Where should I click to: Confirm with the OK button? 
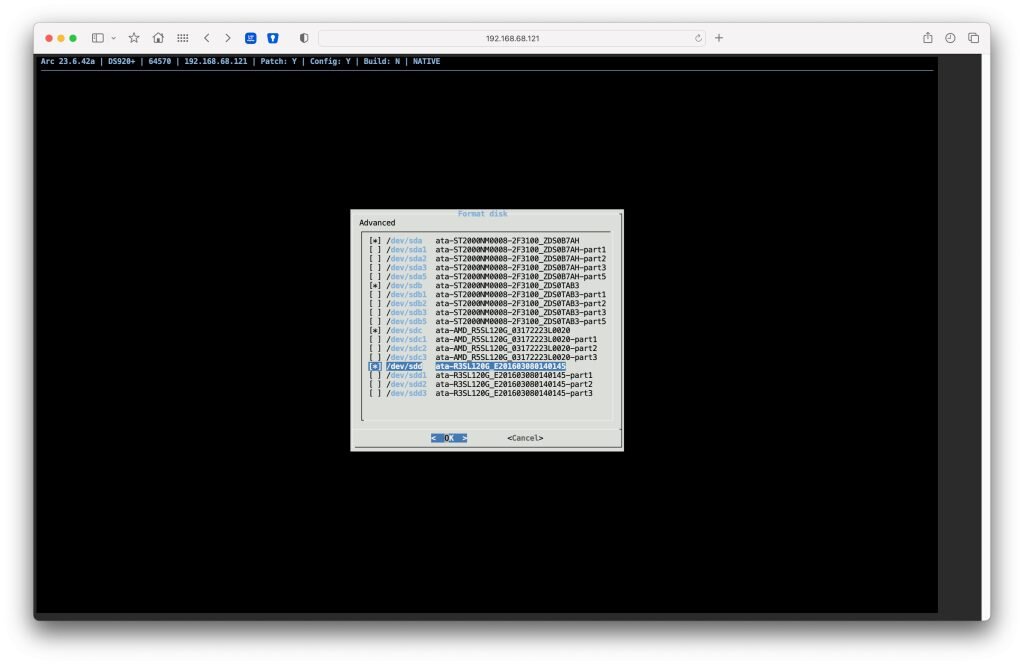[x=449, y=438]
